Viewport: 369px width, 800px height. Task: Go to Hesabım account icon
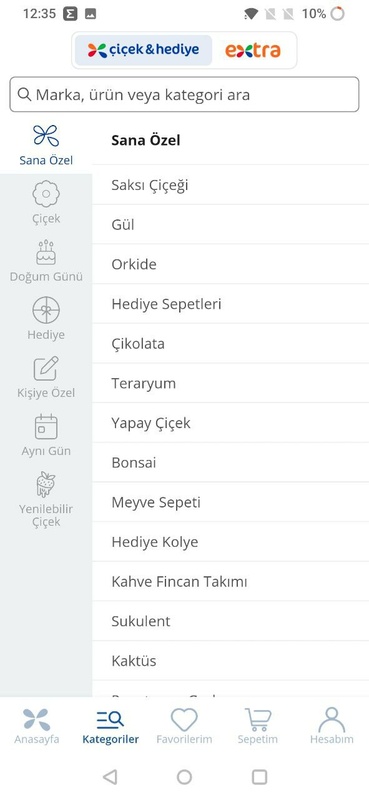[x=332, y=719]
